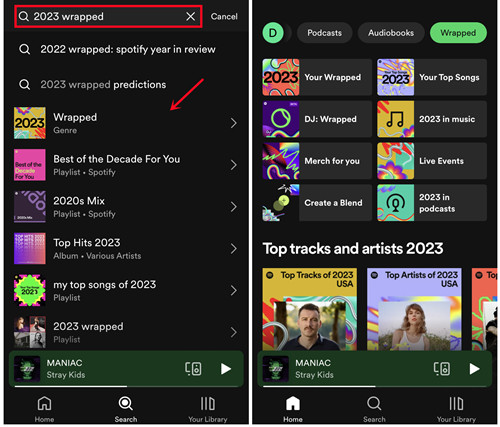Open the profile avatar 'D'

(x=273, y=33)
